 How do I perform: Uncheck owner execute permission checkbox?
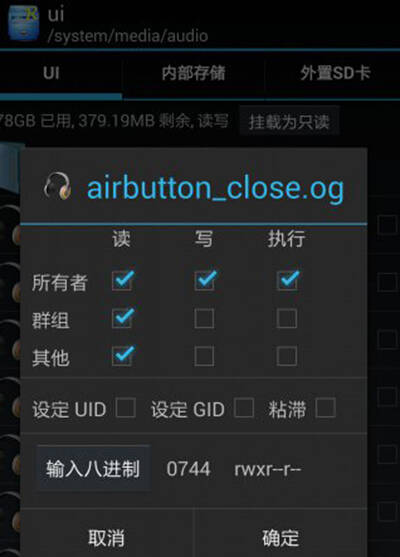pyautogui.click(x=287, y=280)
